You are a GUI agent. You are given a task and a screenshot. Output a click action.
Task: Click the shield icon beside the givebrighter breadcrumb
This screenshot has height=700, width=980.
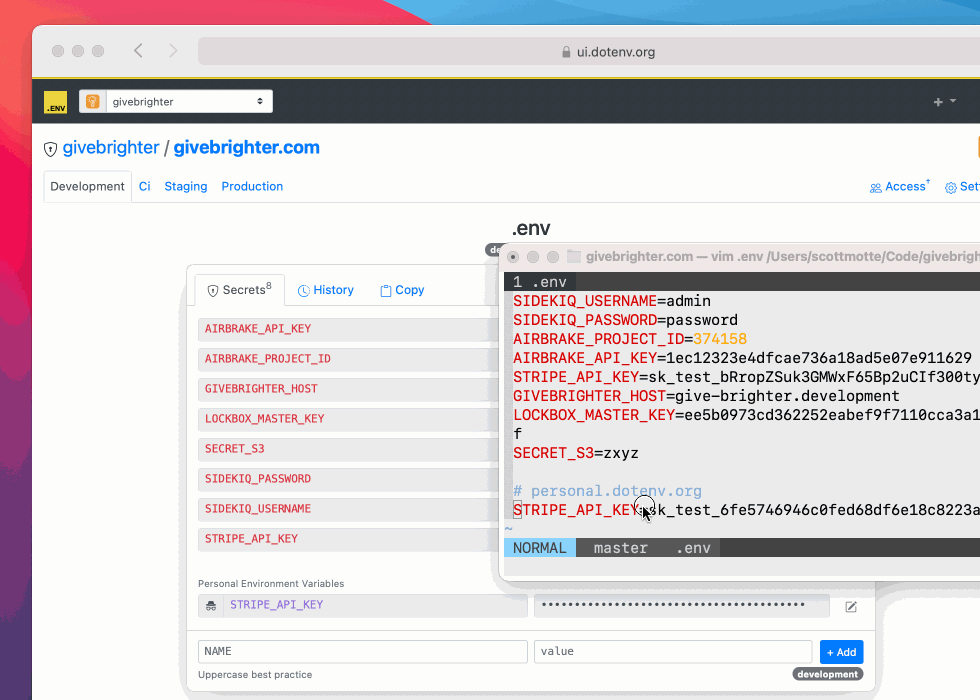pyautogui.click(x=51, y=149)
